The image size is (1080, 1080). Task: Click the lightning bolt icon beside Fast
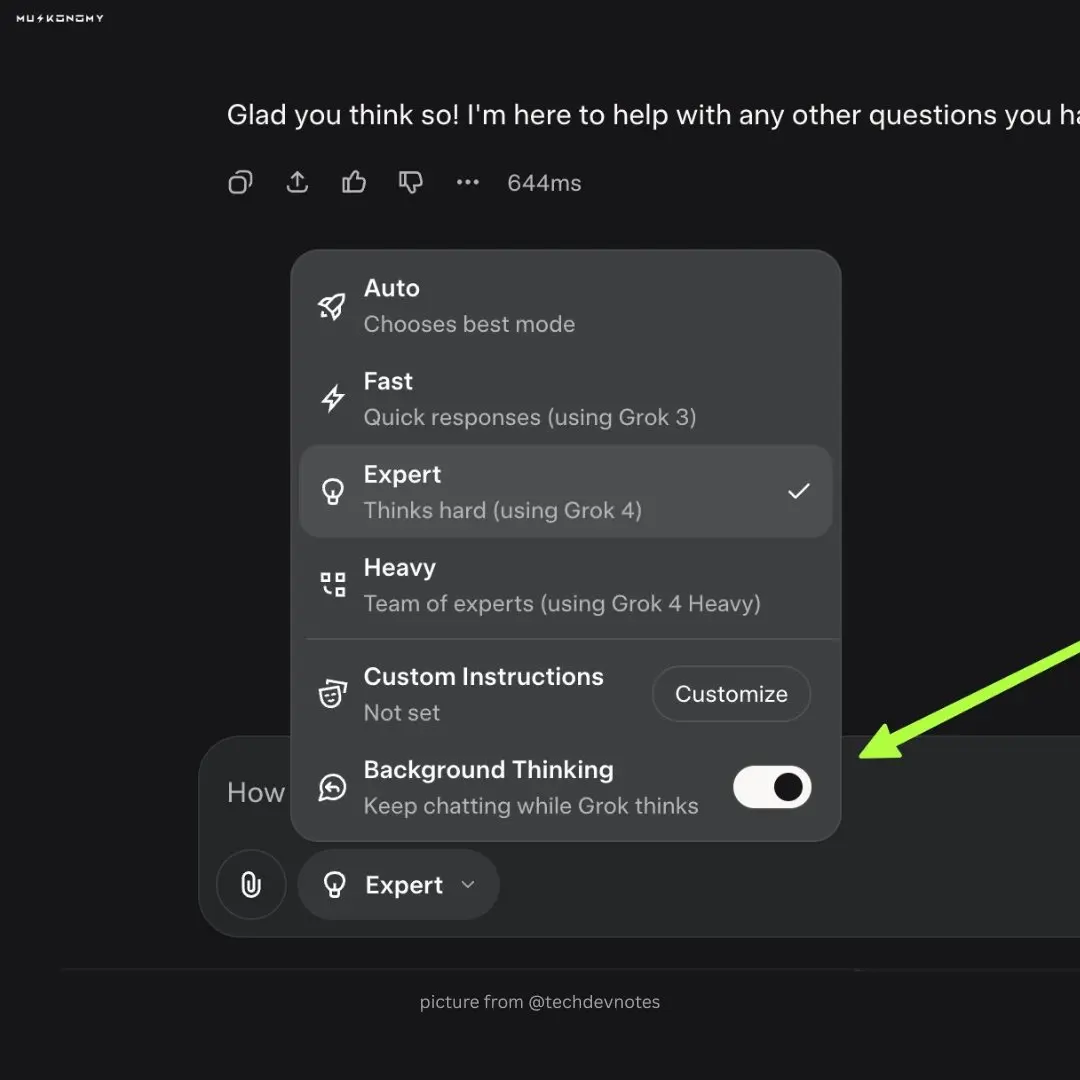(333, 398)
